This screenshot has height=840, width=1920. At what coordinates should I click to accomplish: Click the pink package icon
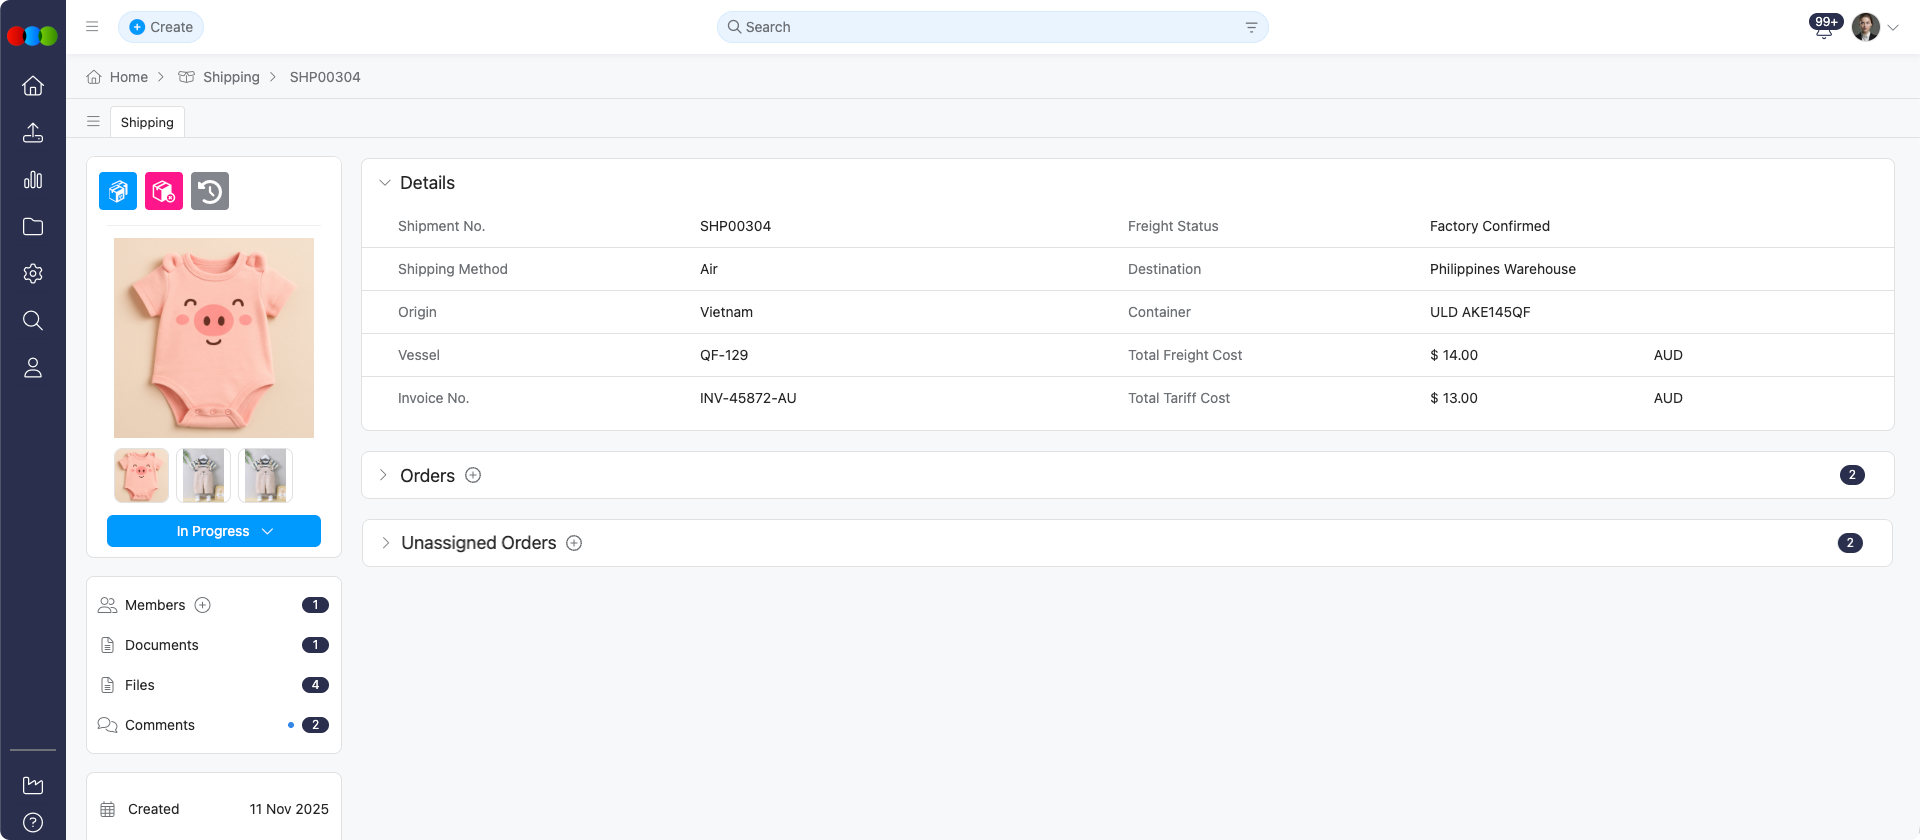pos(164,191)
